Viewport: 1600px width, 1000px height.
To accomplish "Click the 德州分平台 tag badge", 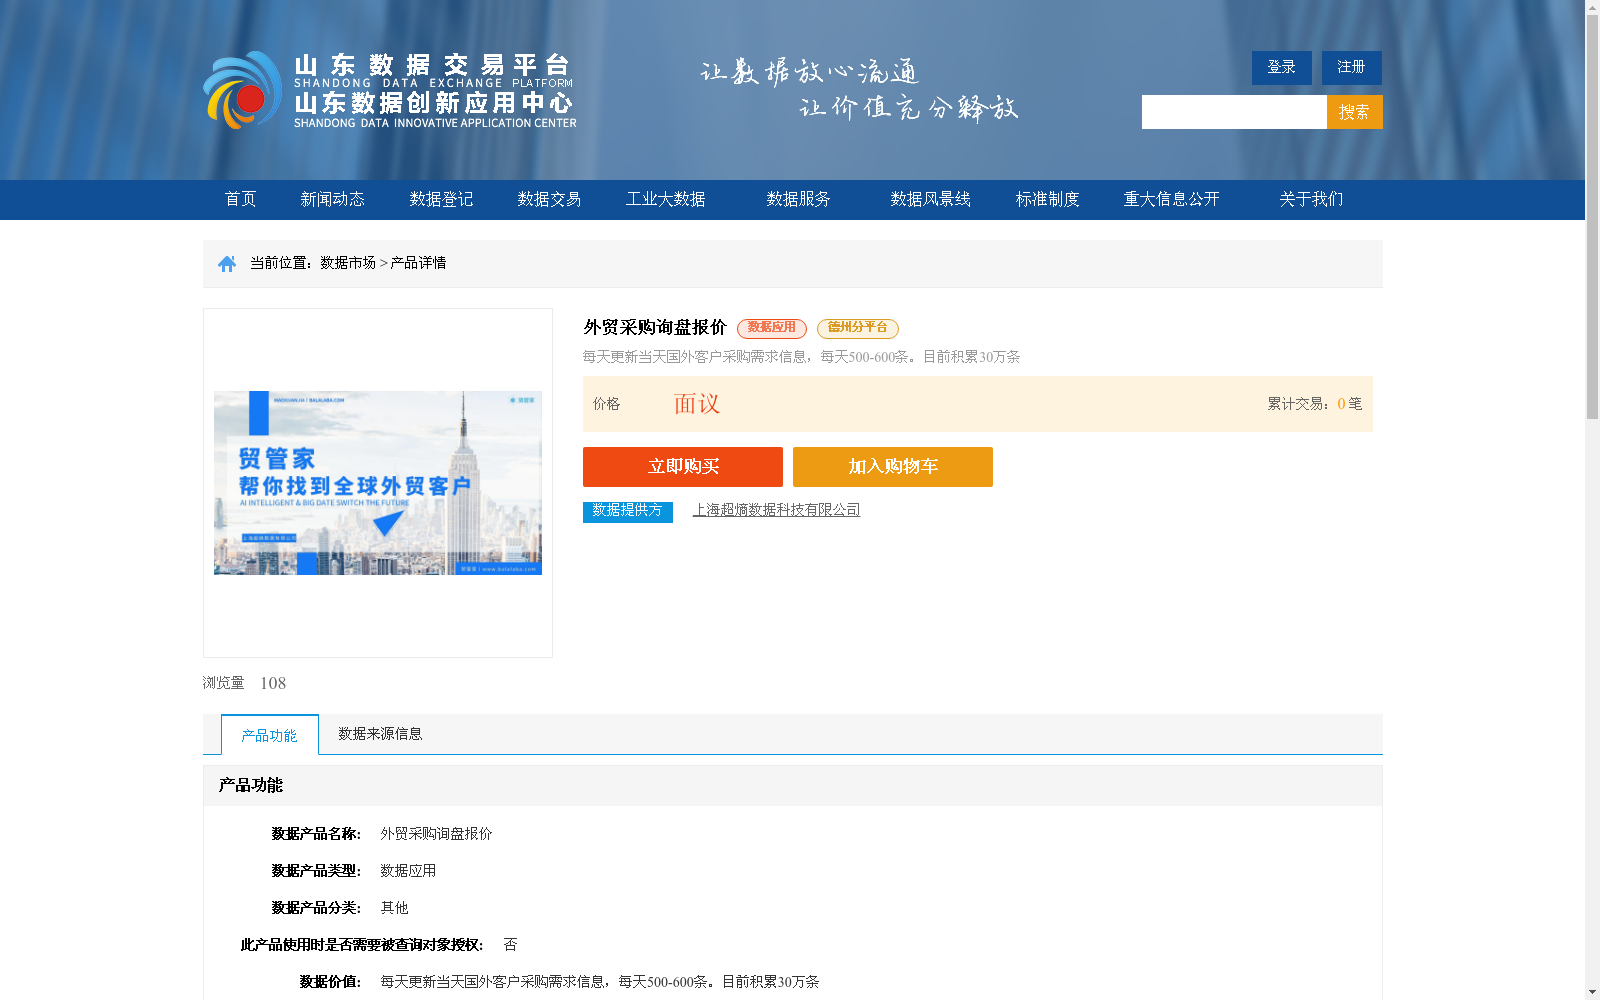I will click(858, 328).
